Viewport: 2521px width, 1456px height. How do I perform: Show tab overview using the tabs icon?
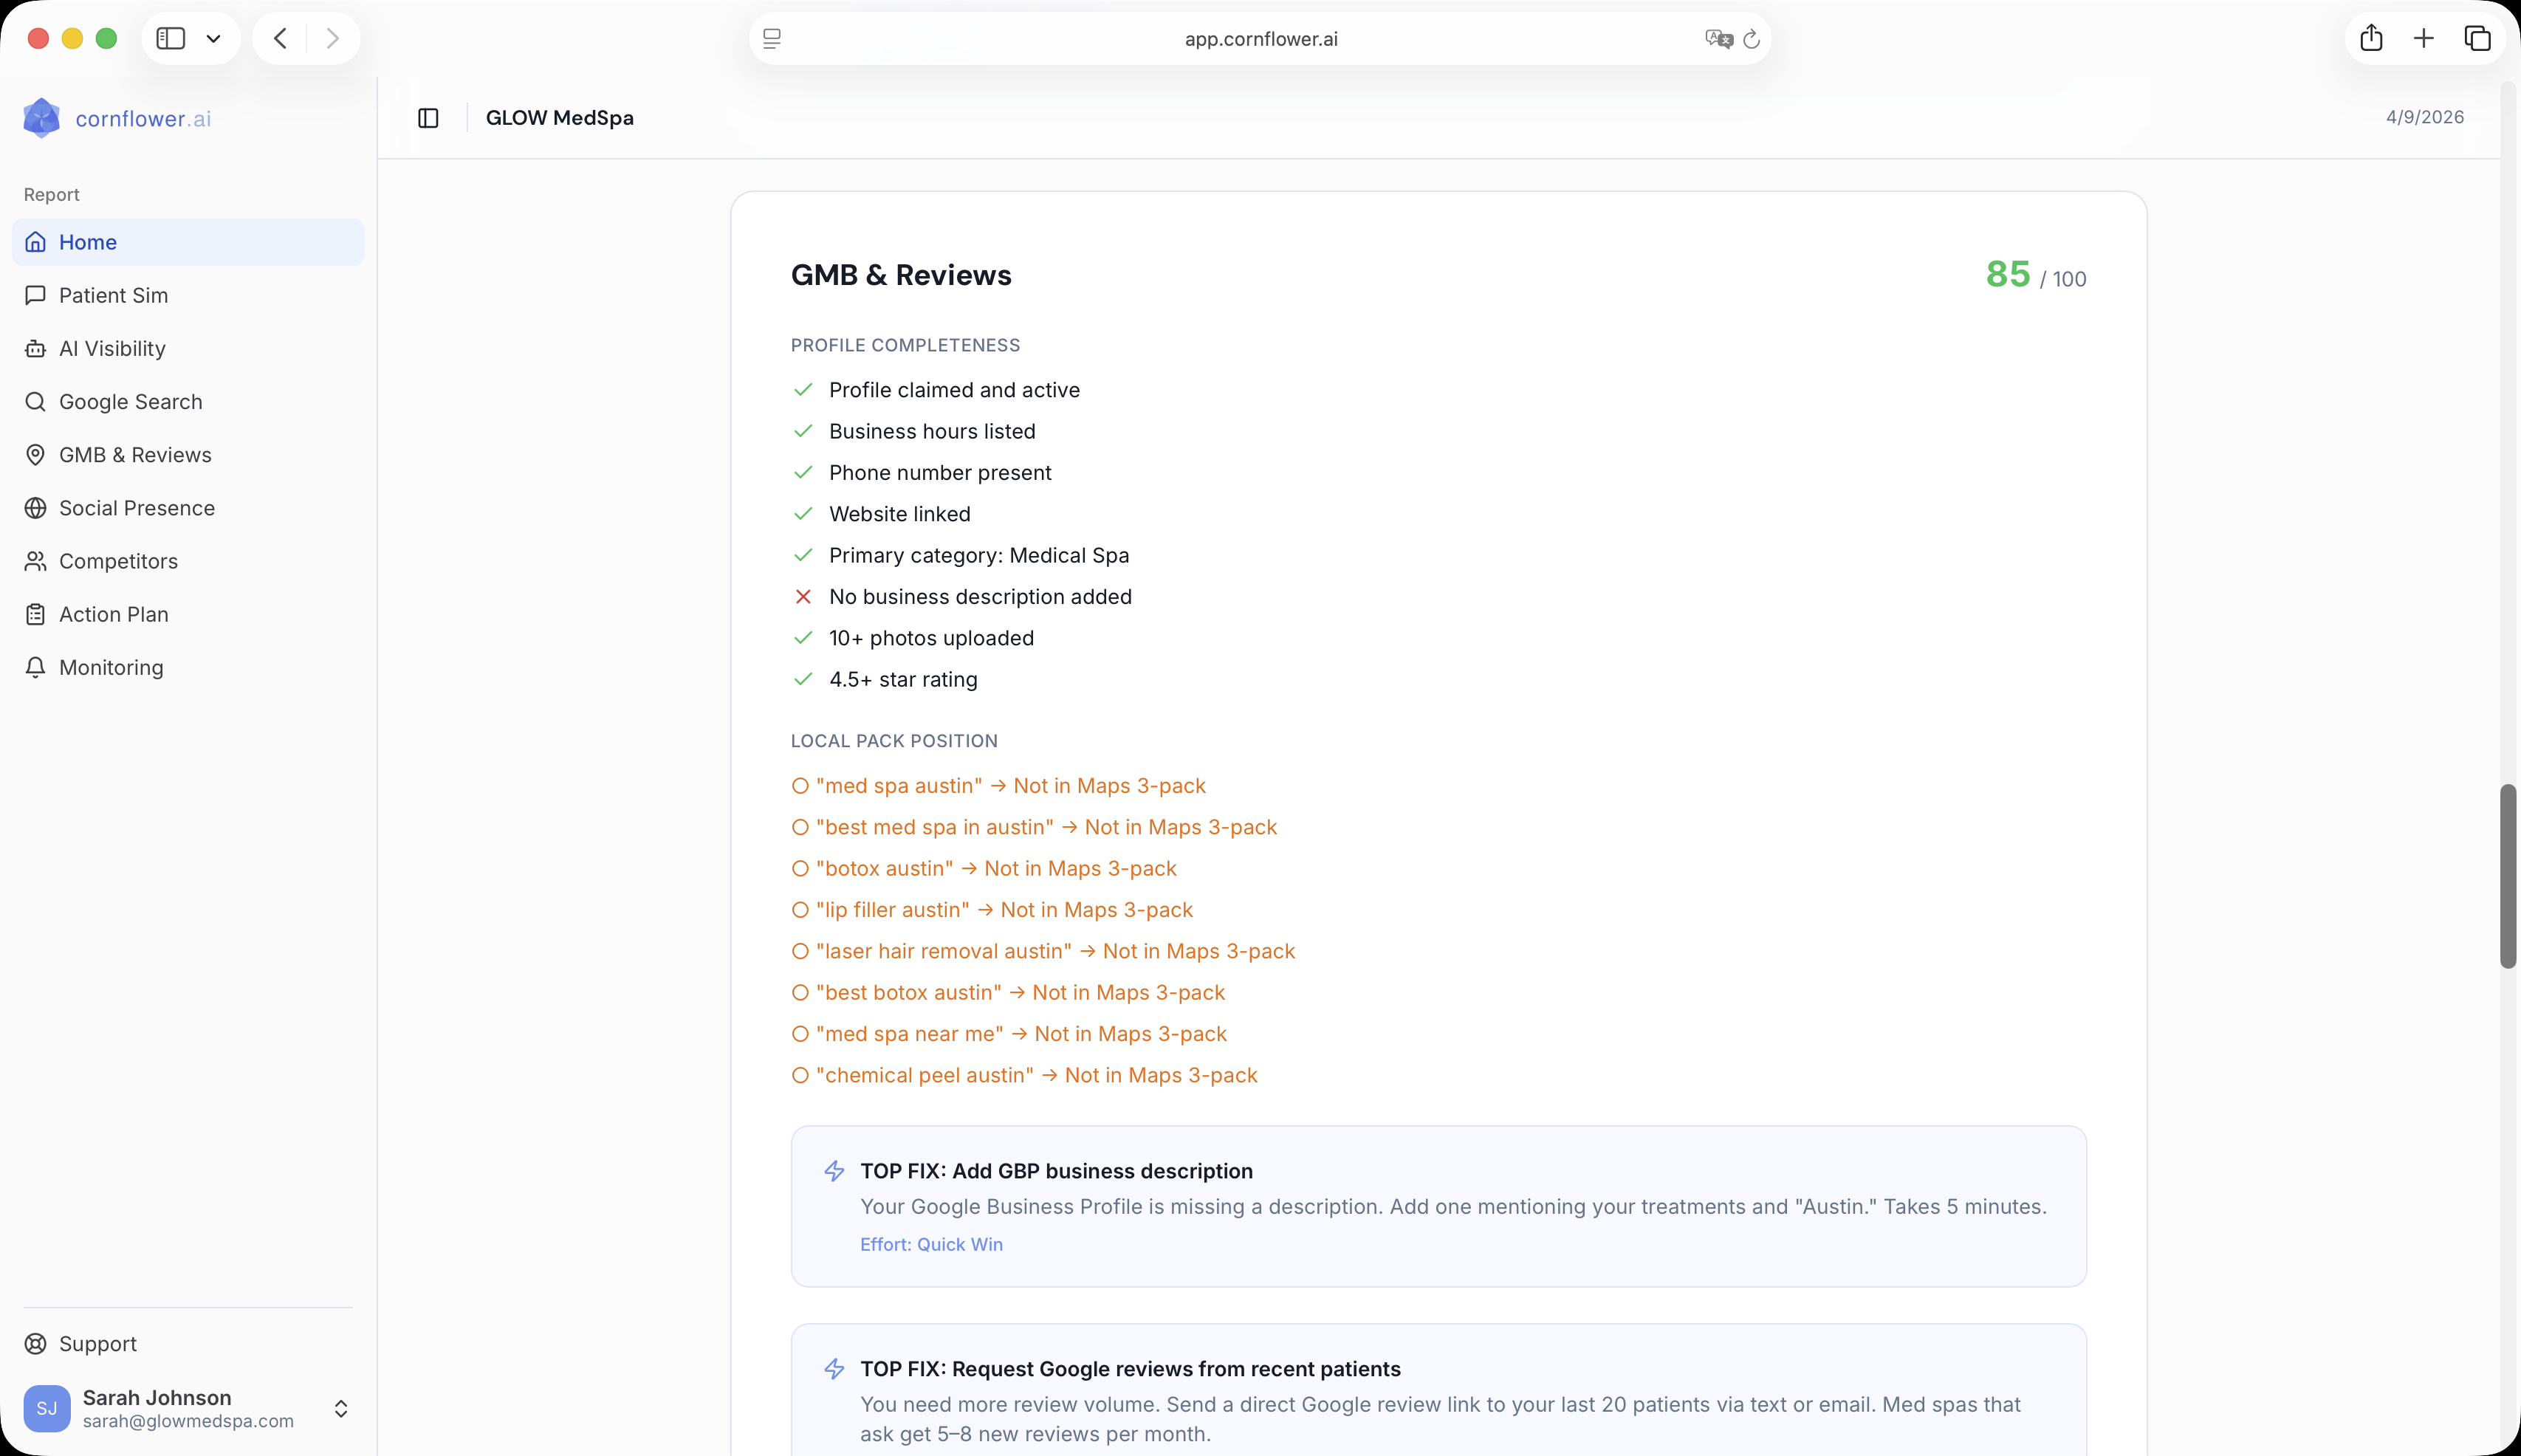2477,38
